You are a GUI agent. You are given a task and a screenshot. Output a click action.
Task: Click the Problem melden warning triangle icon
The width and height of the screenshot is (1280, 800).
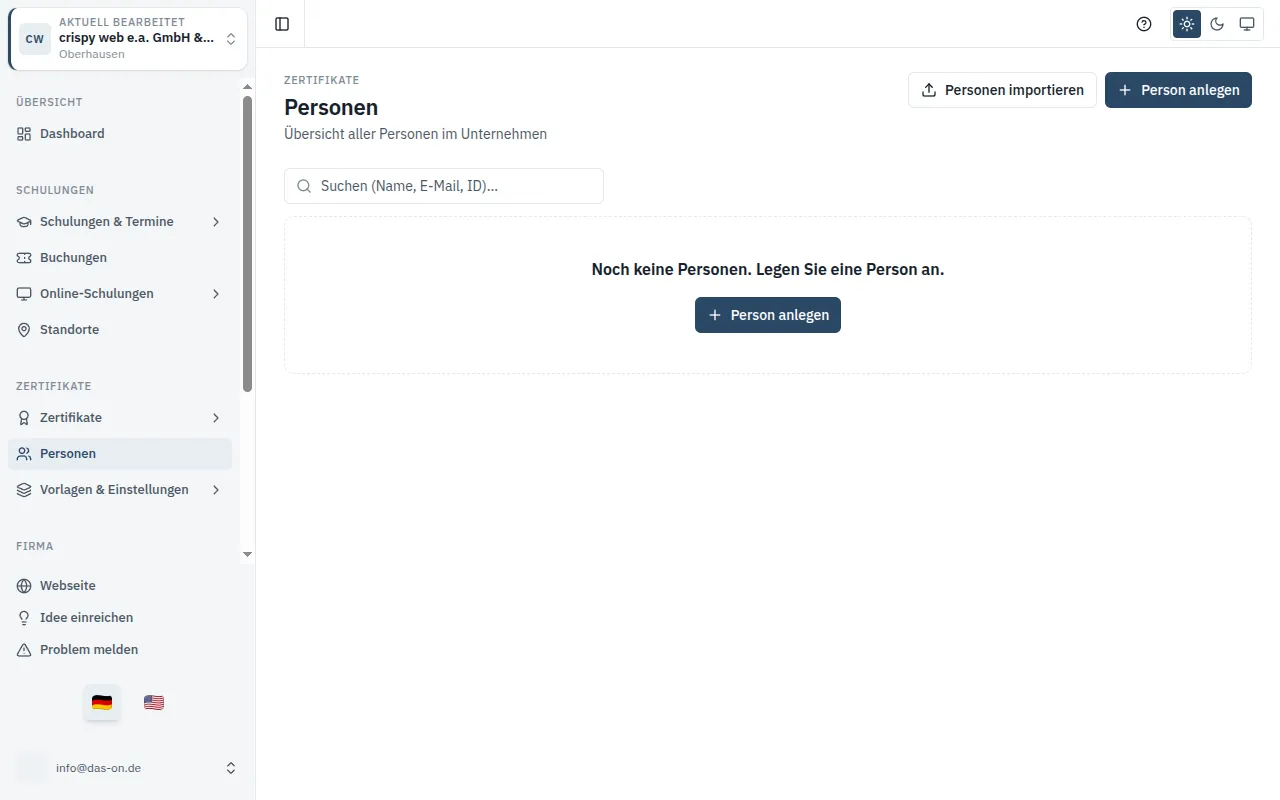point(24,650)
